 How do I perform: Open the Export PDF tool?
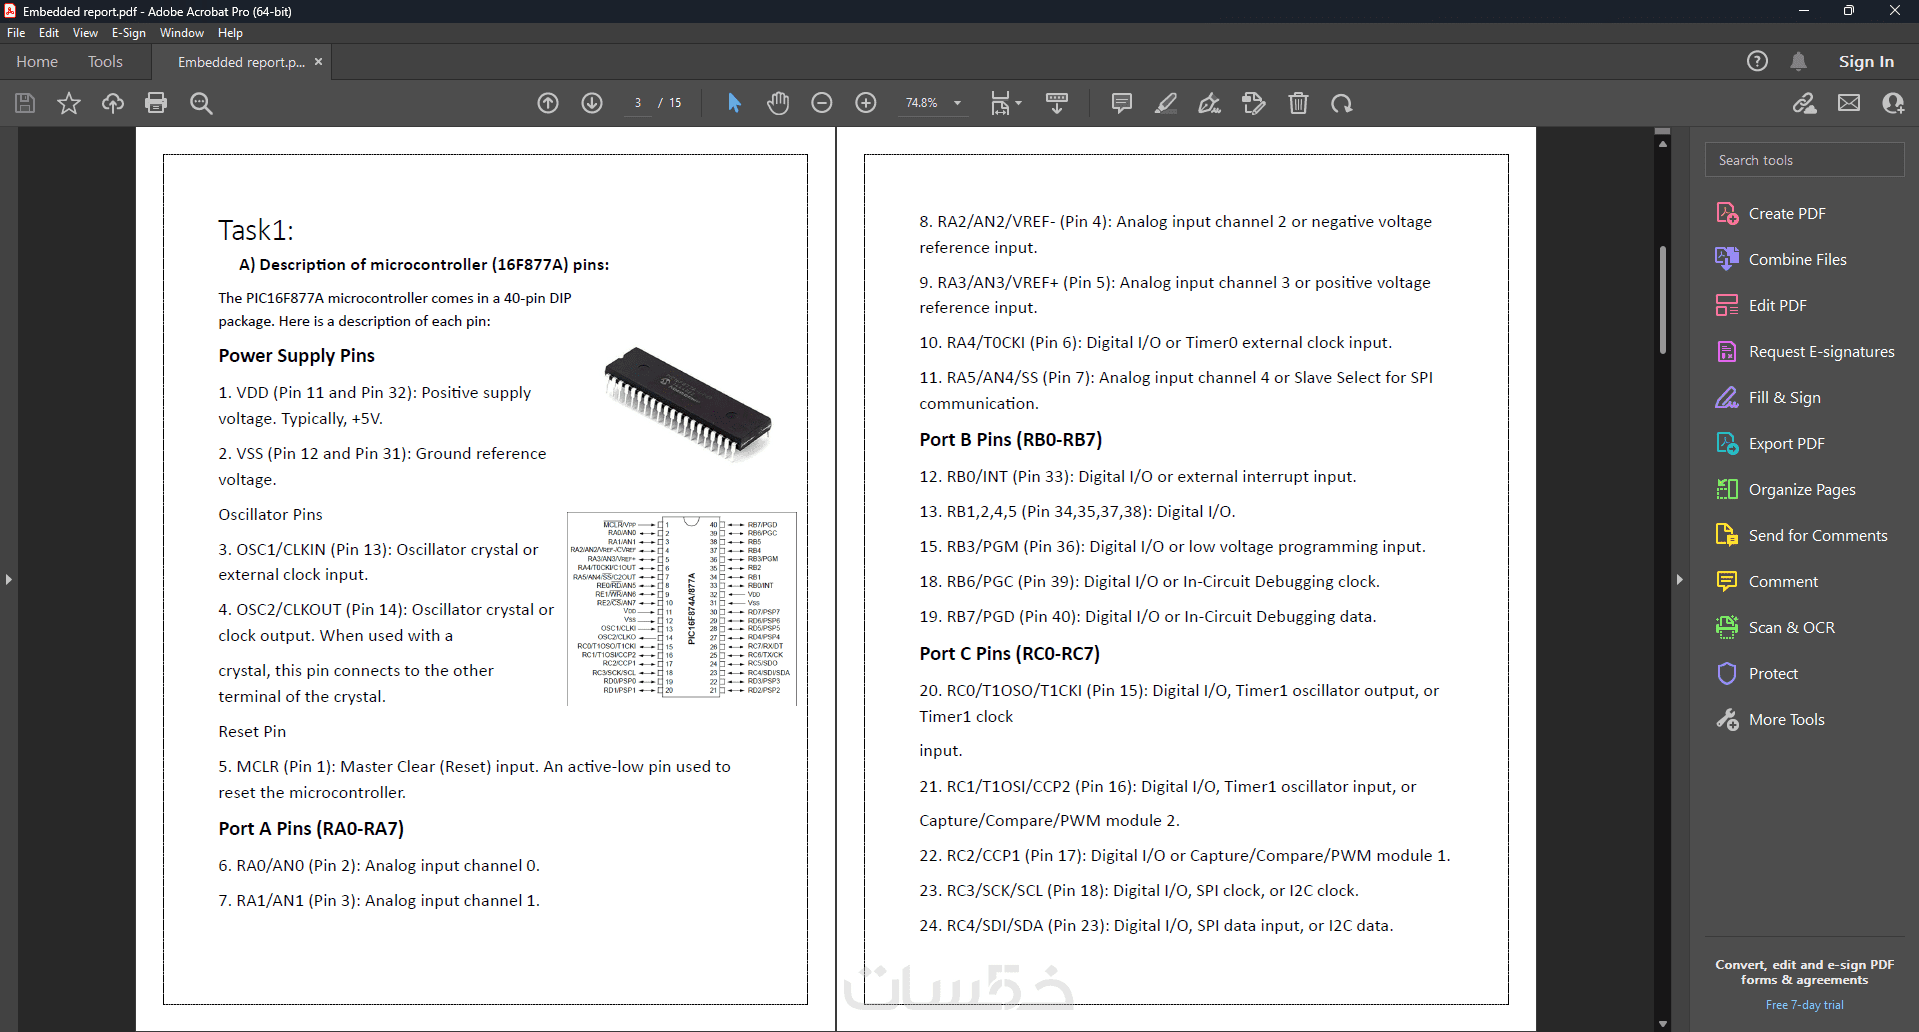click(x=1770, y=443)
